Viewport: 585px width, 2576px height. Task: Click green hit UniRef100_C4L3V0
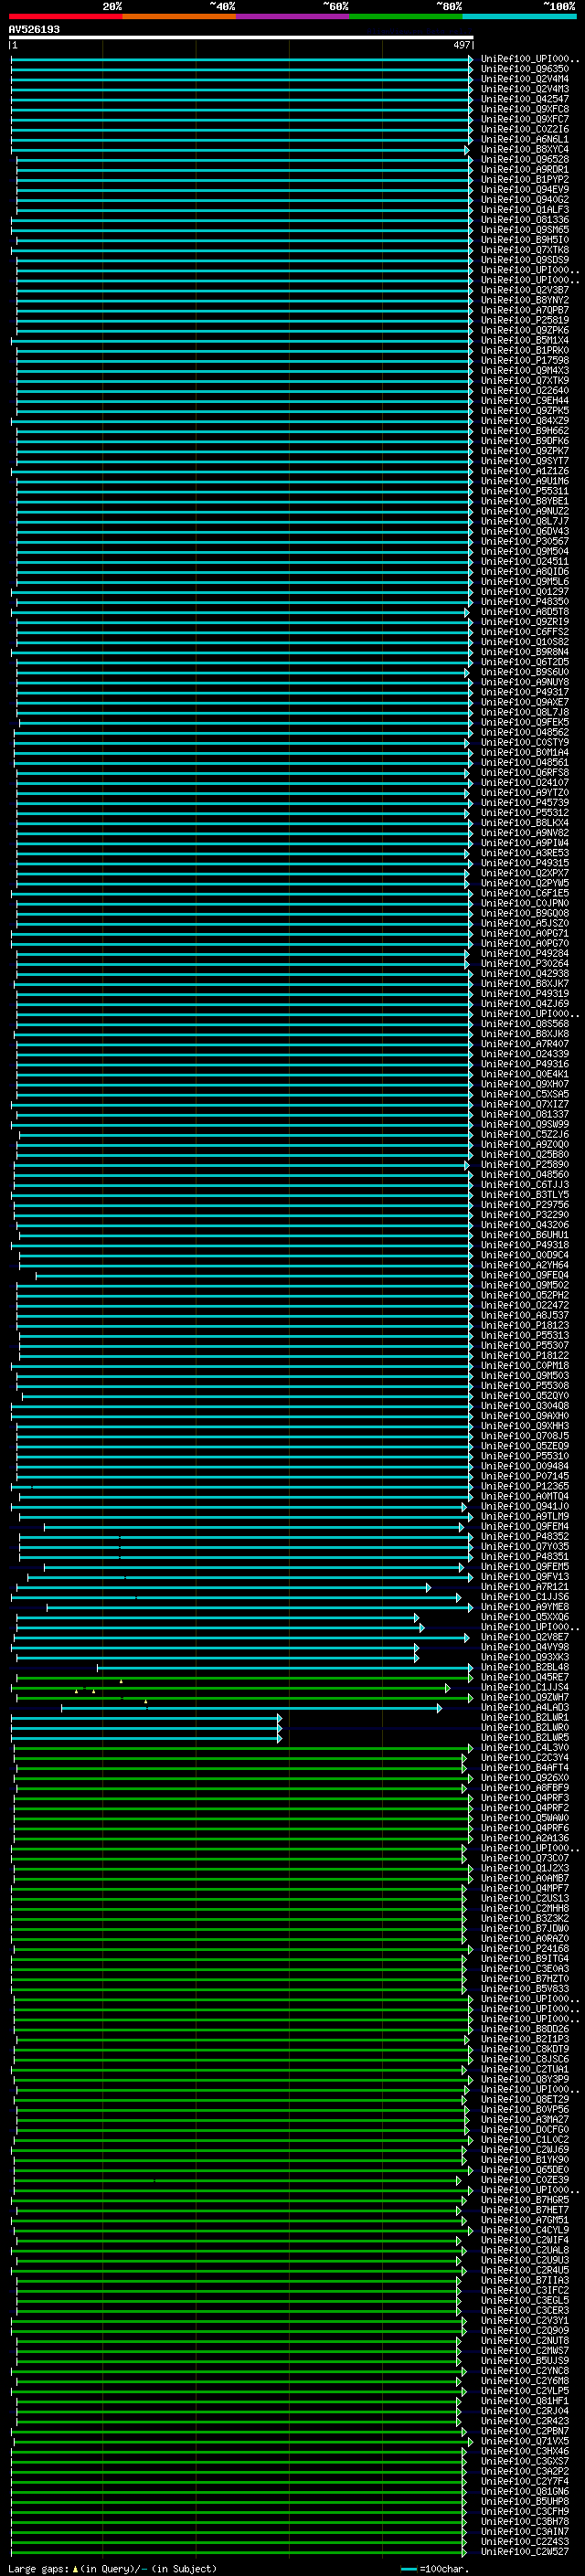pyautogui.click(x=524, y=1748)
